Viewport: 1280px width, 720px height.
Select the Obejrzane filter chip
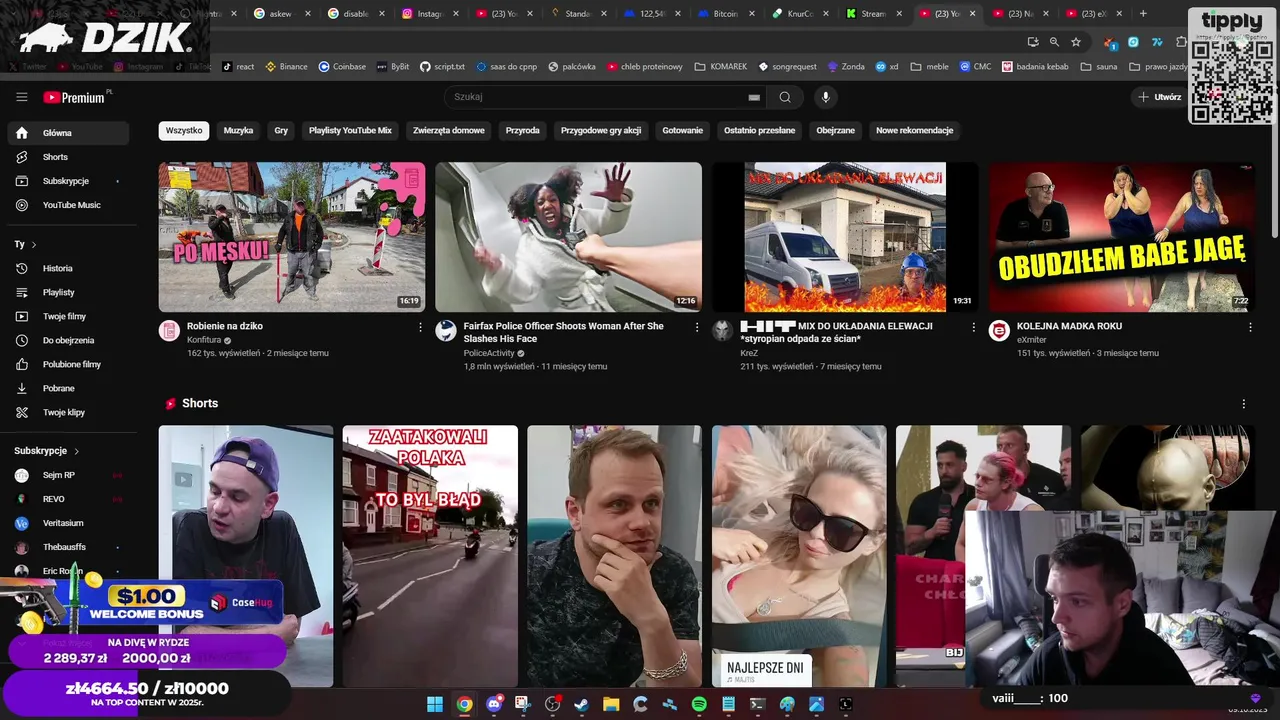coord(836,131)
